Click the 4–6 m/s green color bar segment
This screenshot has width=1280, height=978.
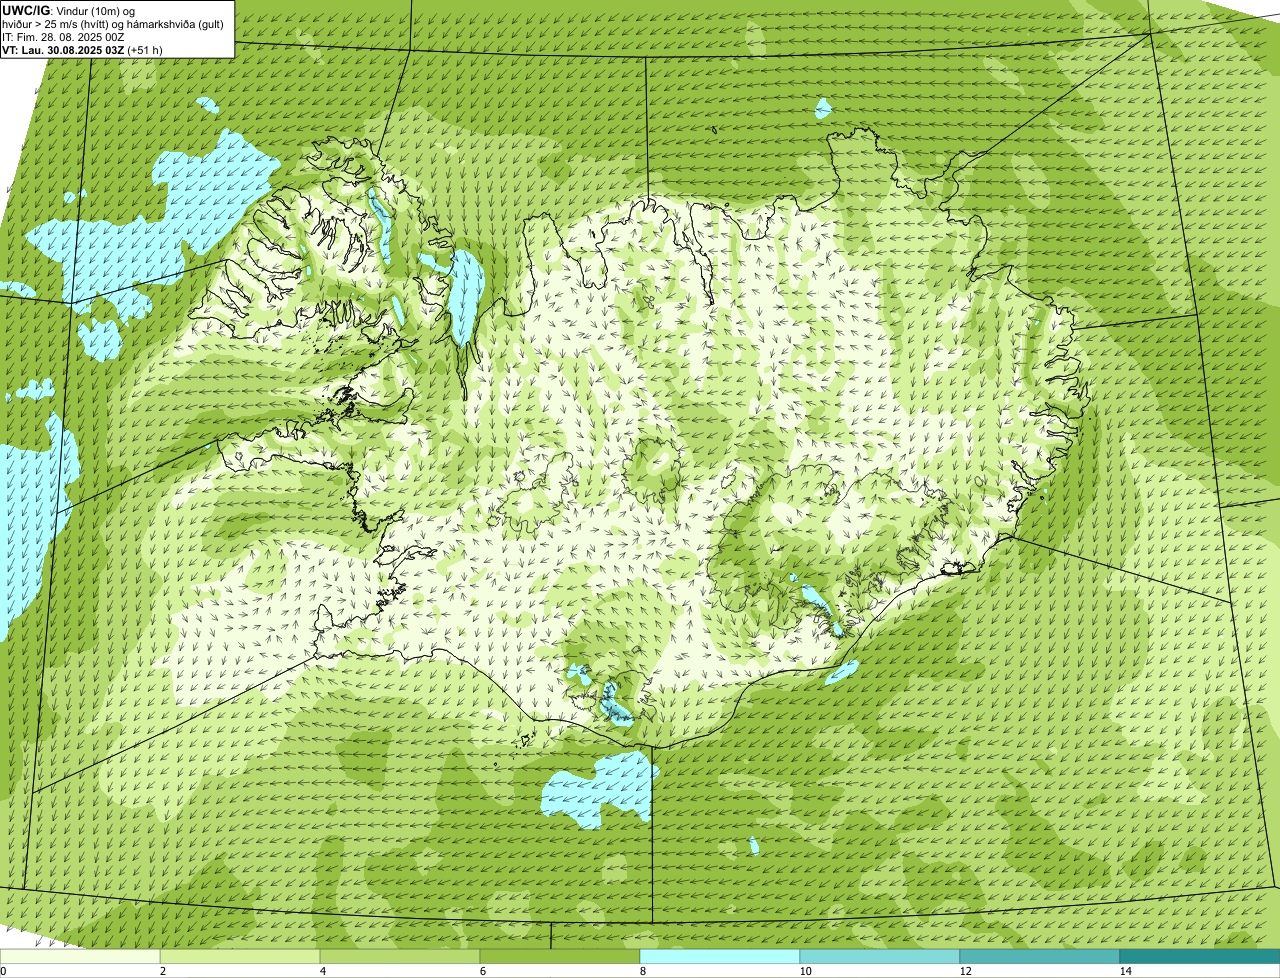coord(400,956)
